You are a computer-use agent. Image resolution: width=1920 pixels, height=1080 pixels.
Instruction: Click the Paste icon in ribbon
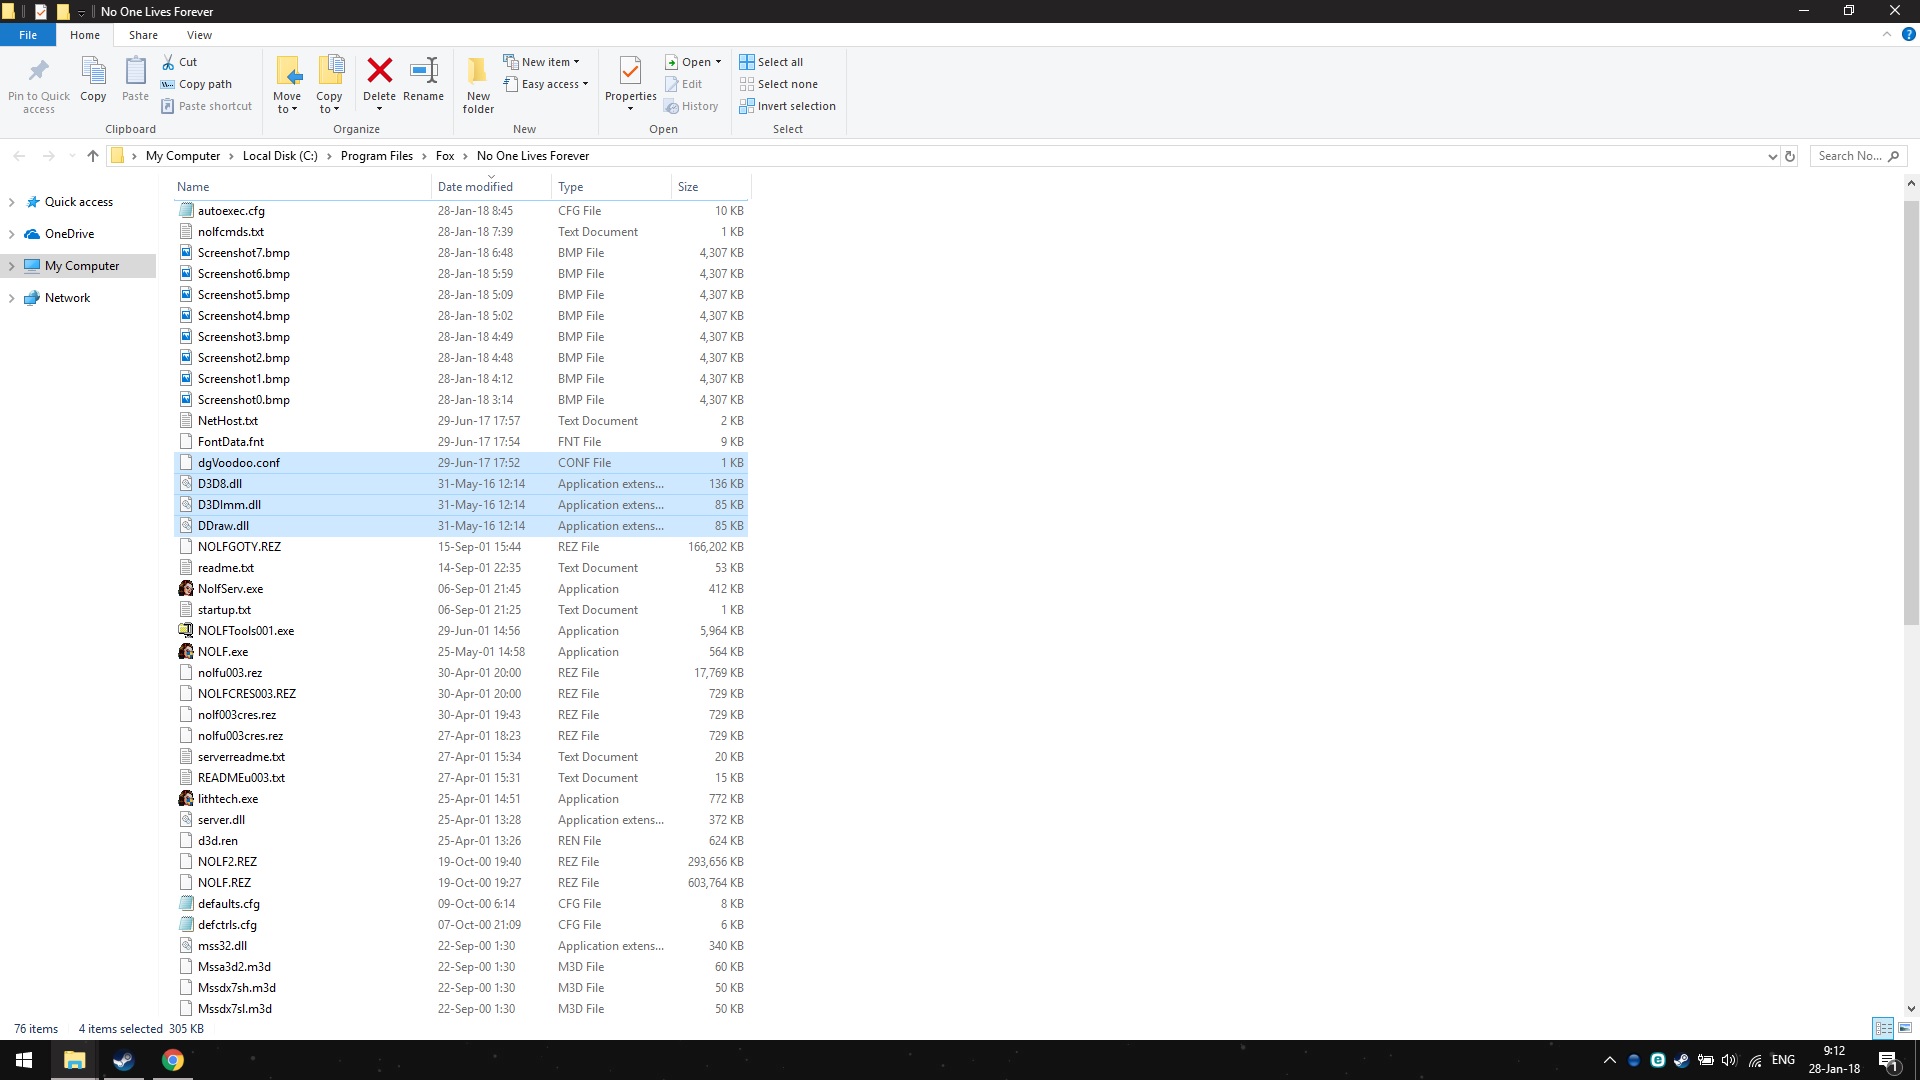(135, 71)
